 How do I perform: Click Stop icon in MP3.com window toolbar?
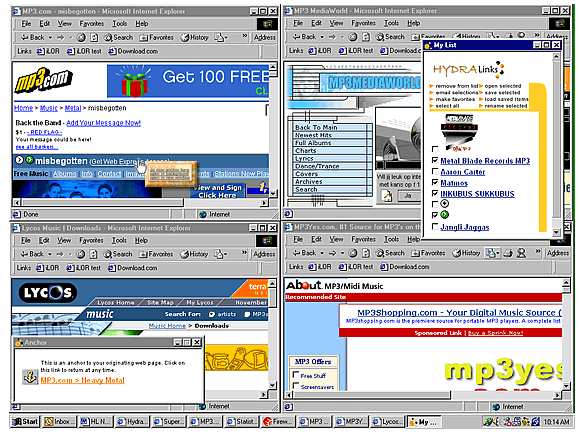coord(81,37)
